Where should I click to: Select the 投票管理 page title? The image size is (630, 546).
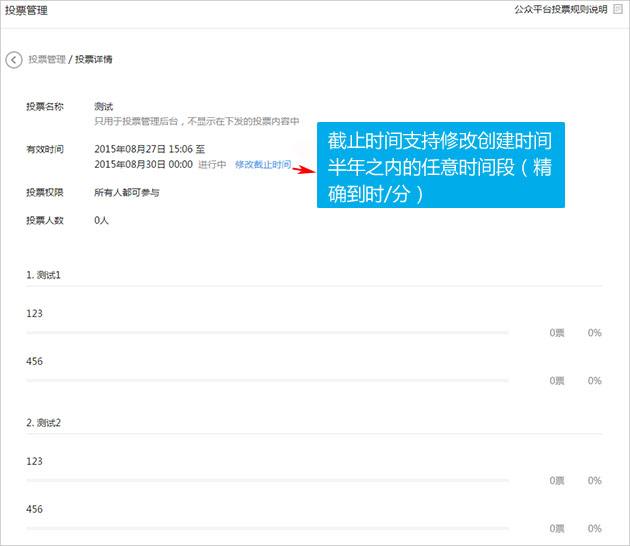point(26,10)
